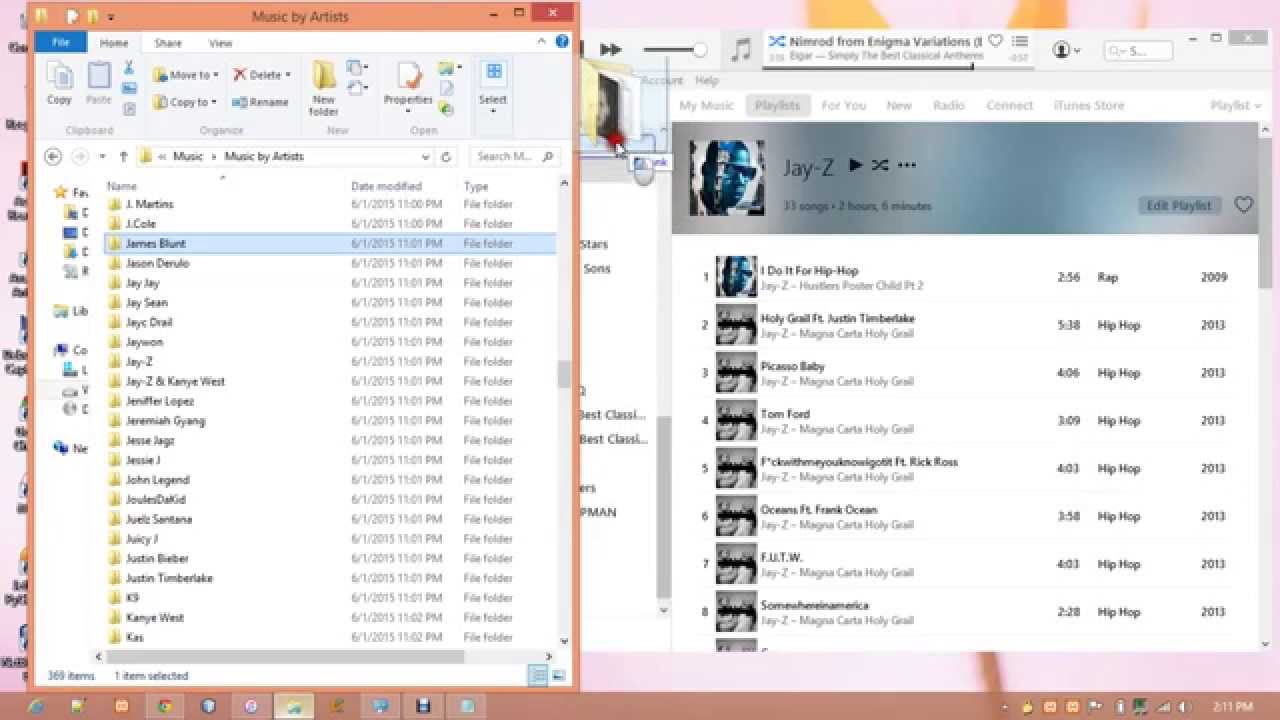Switch Explorer to details view icon
Screen dimensions: 1280x720
click(539, 676)
